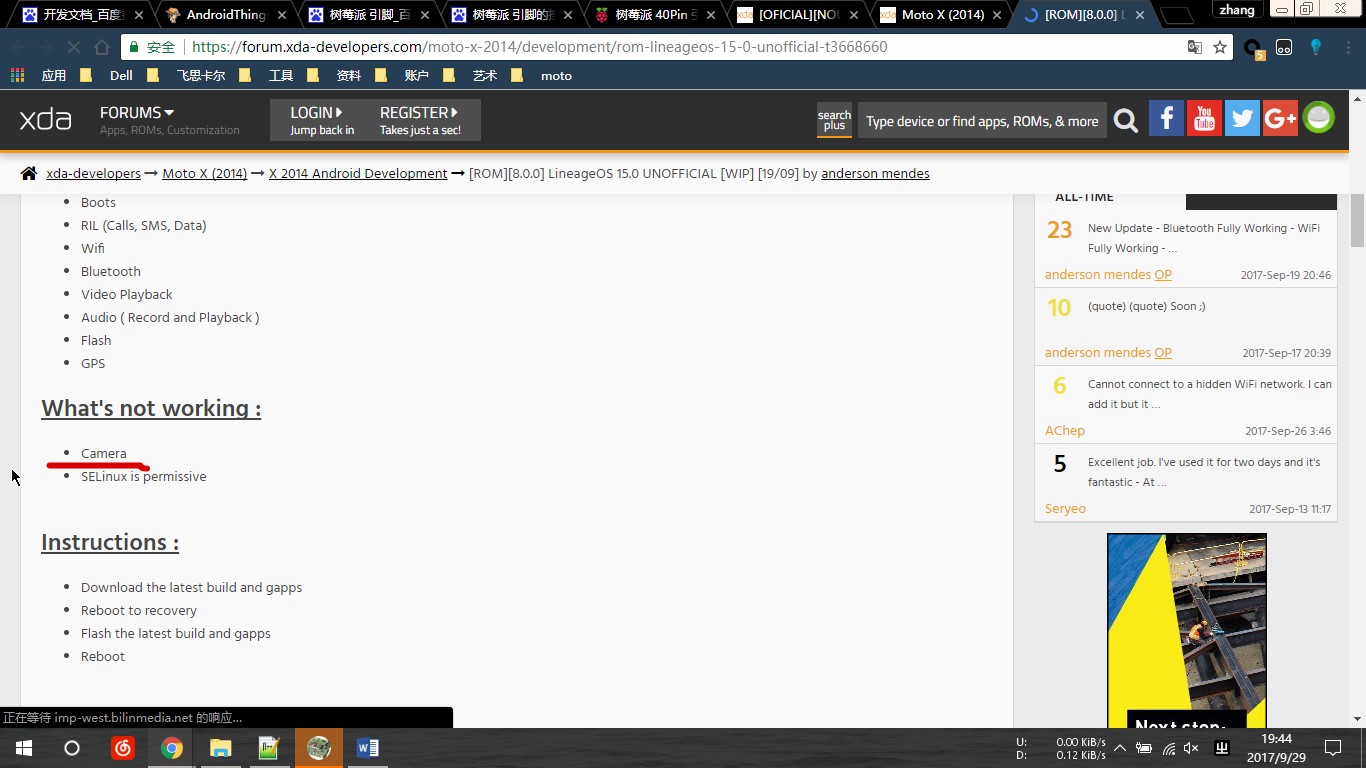Expand the FORUMS dropdown menu

point(137,113)
